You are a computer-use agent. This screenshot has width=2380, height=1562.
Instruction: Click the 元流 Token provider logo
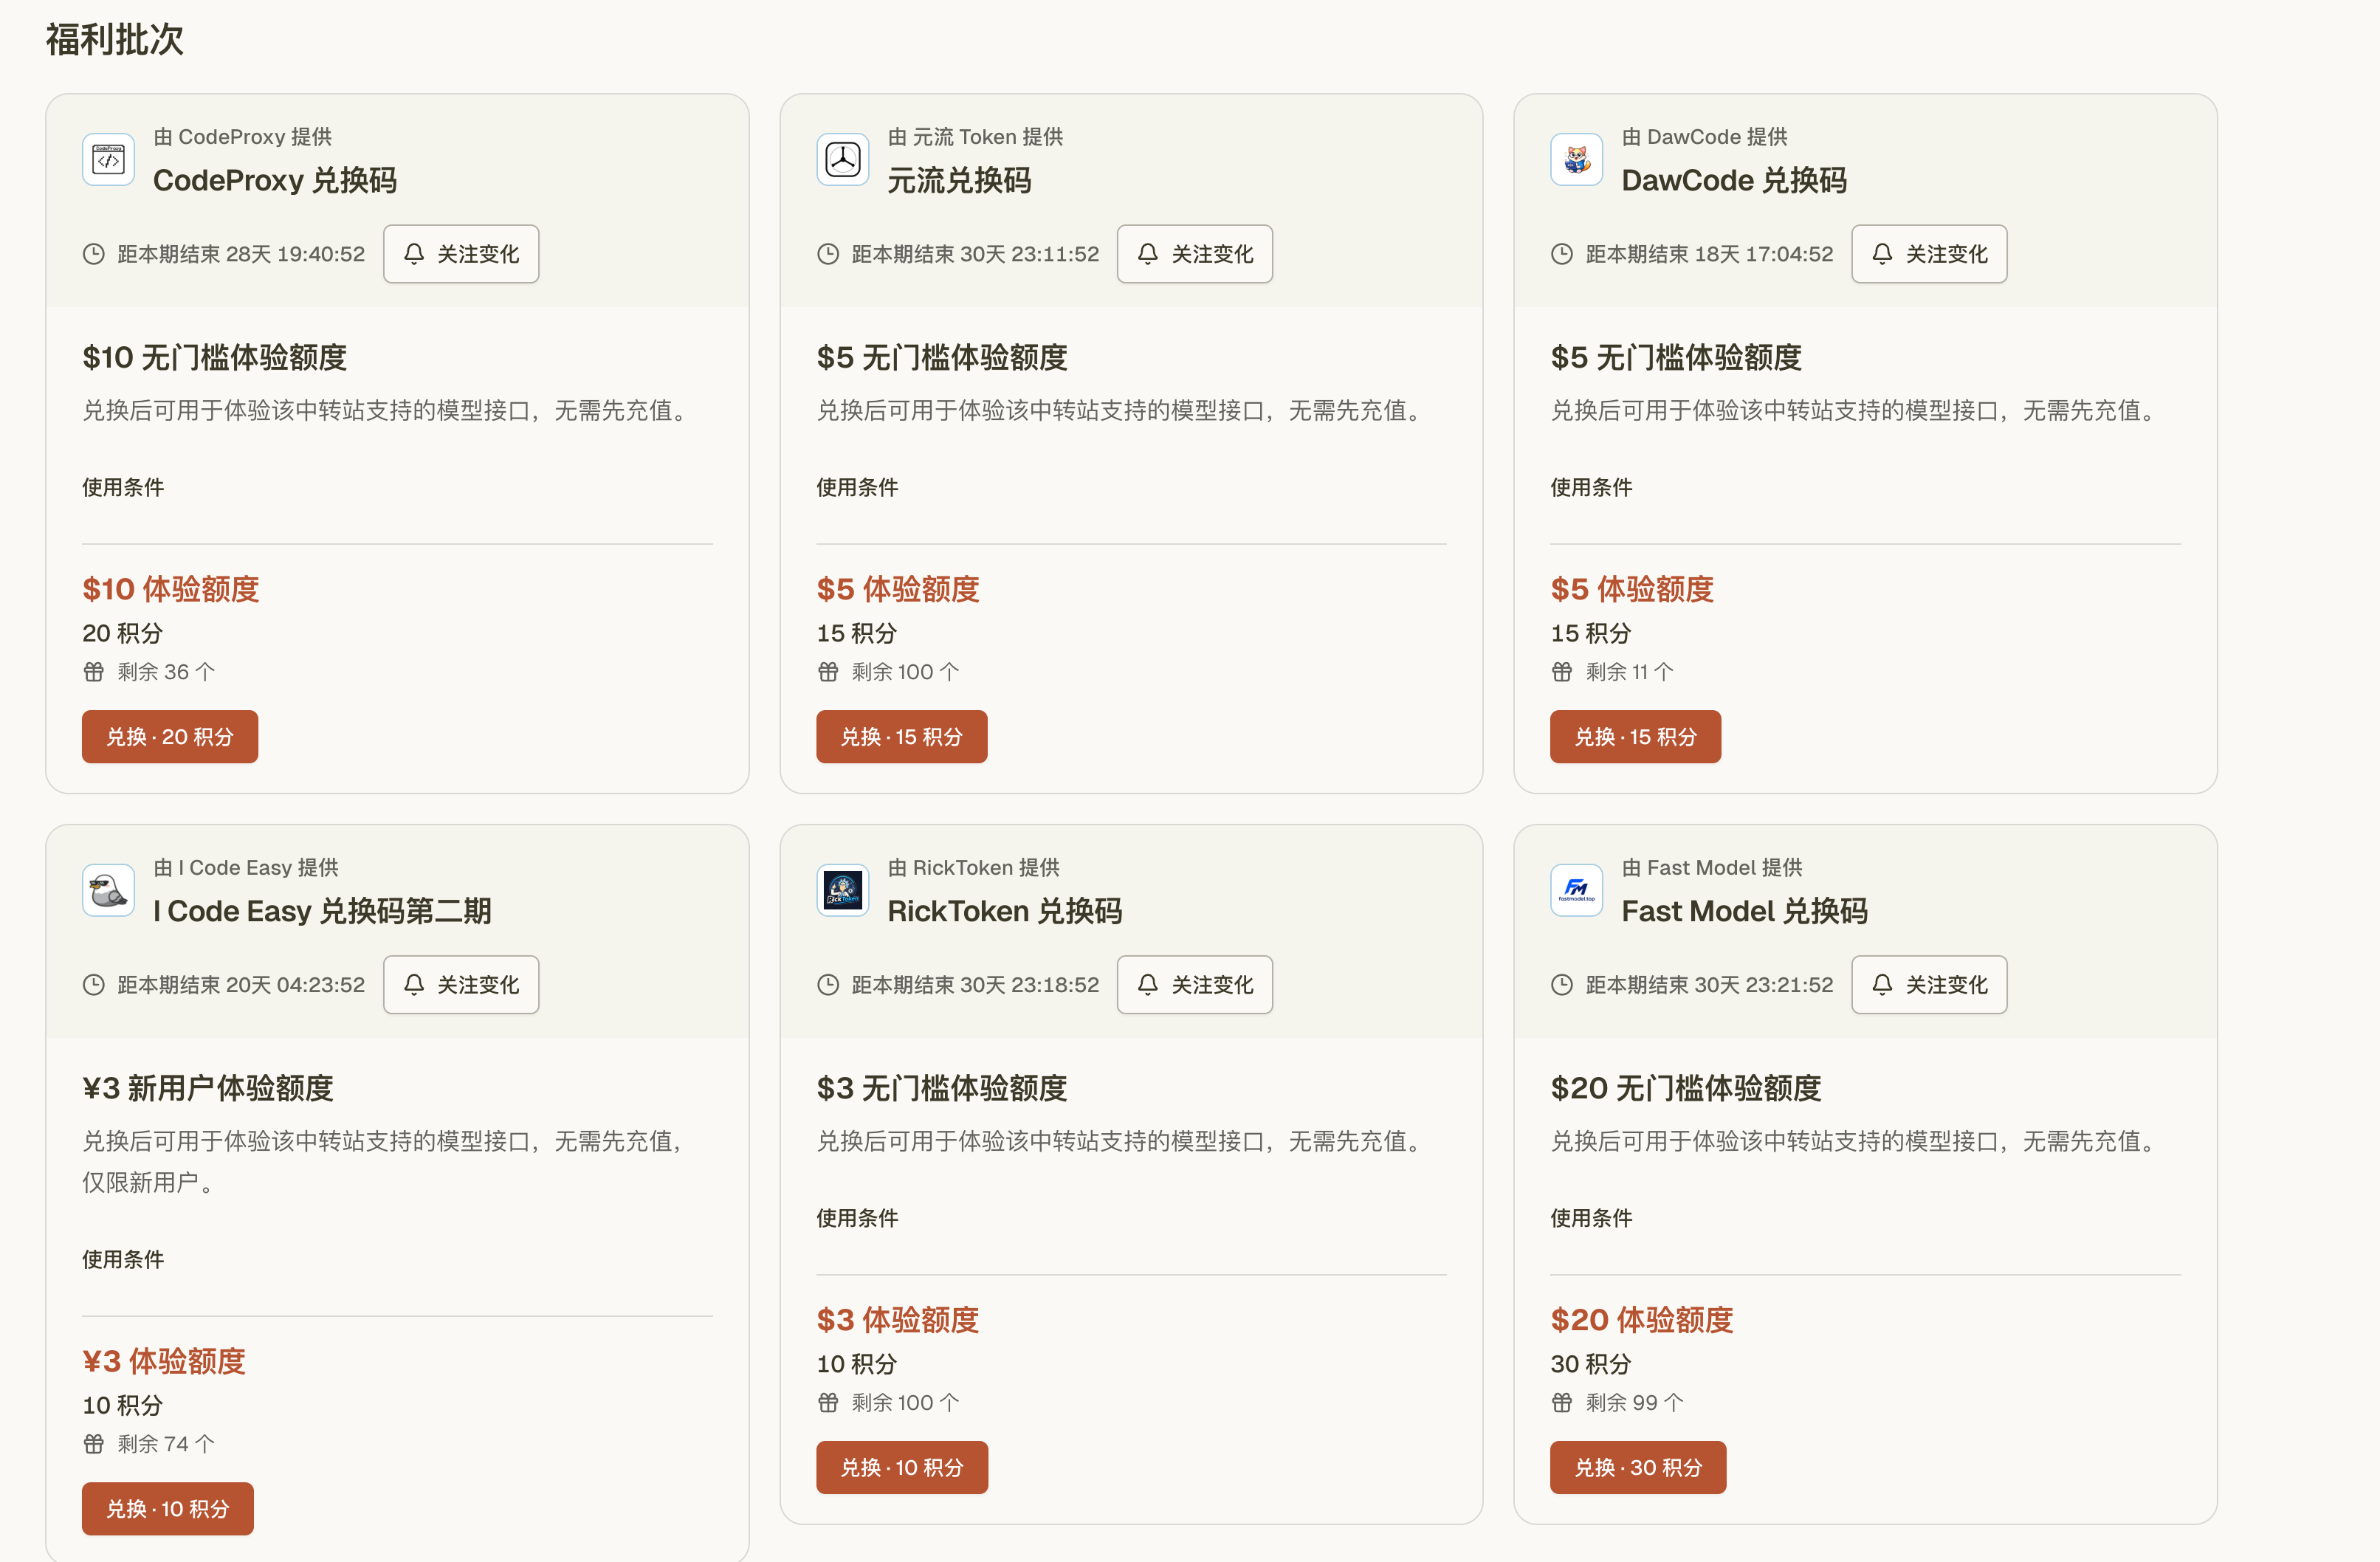[842, 159]
